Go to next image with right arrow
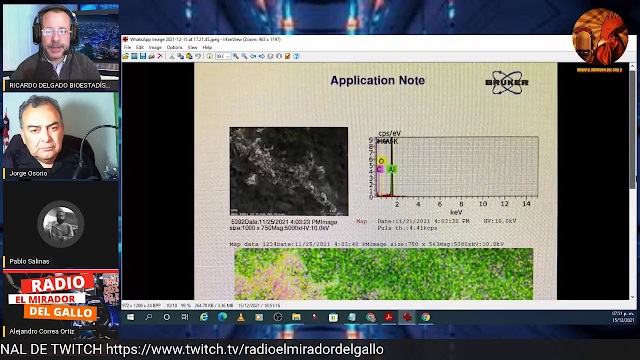Image resolution: width=640 pixels, height=360 pixels. click(262, 56)
